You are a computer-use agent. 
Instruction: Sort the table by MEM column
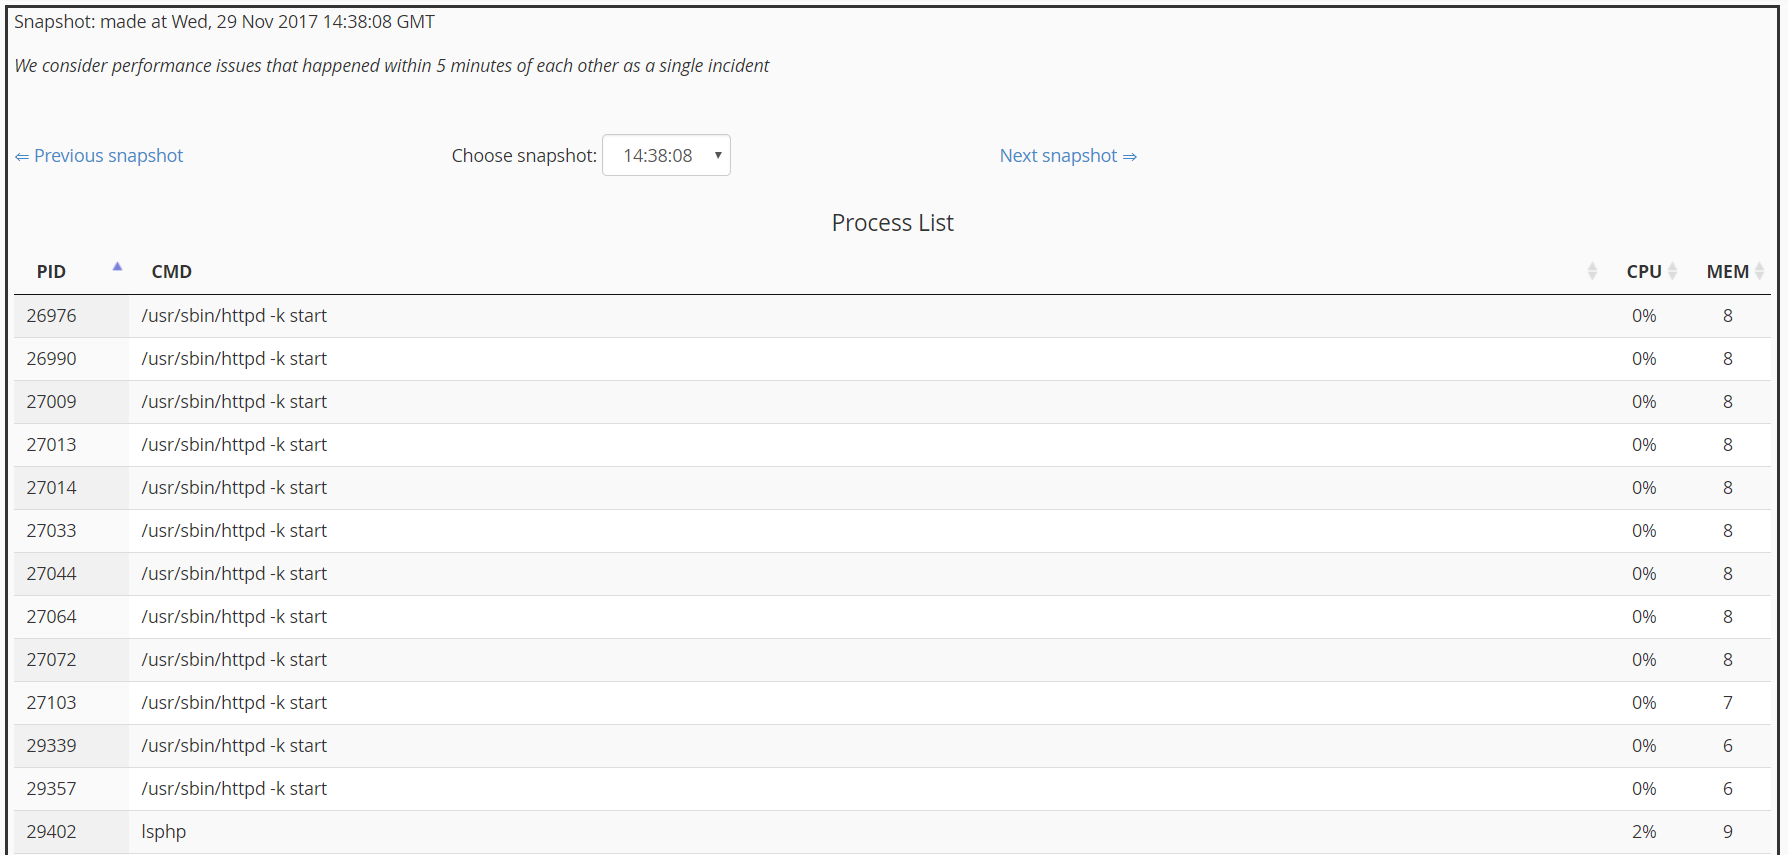[x=1758, y=271]
